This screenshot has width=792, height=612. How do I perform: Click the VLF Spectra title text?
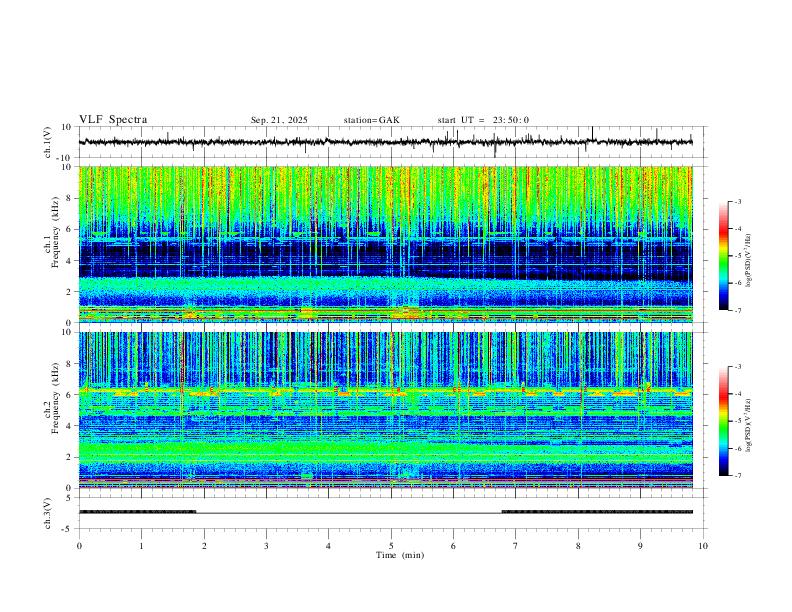pyautogui.click(x=113, y=120)
